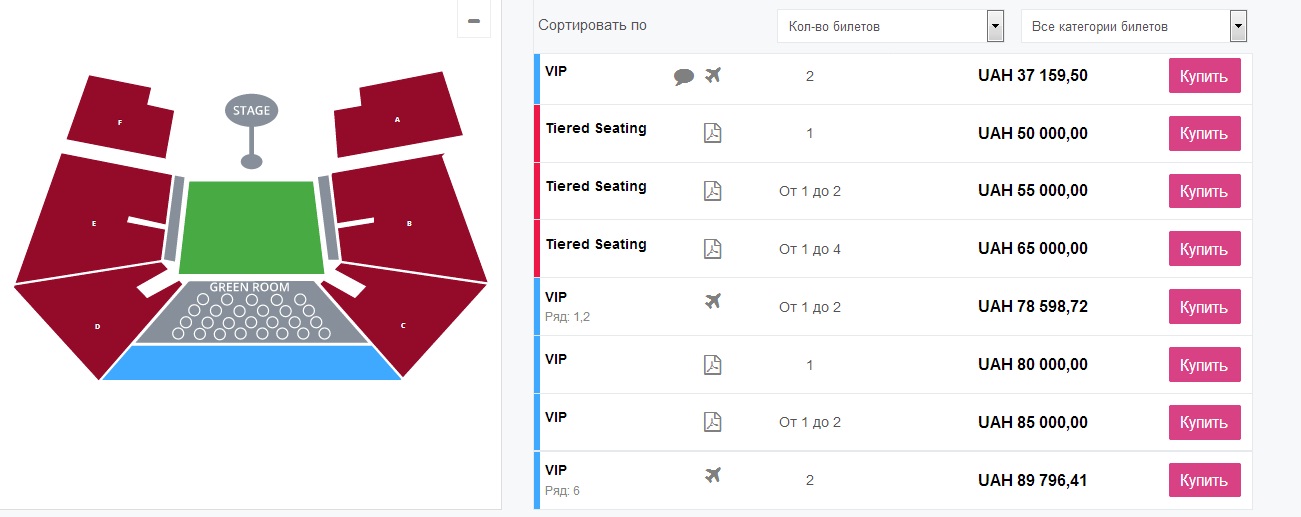1301x517 pixels.
Task: Select the green standing area on map
Action: (252, 226)
